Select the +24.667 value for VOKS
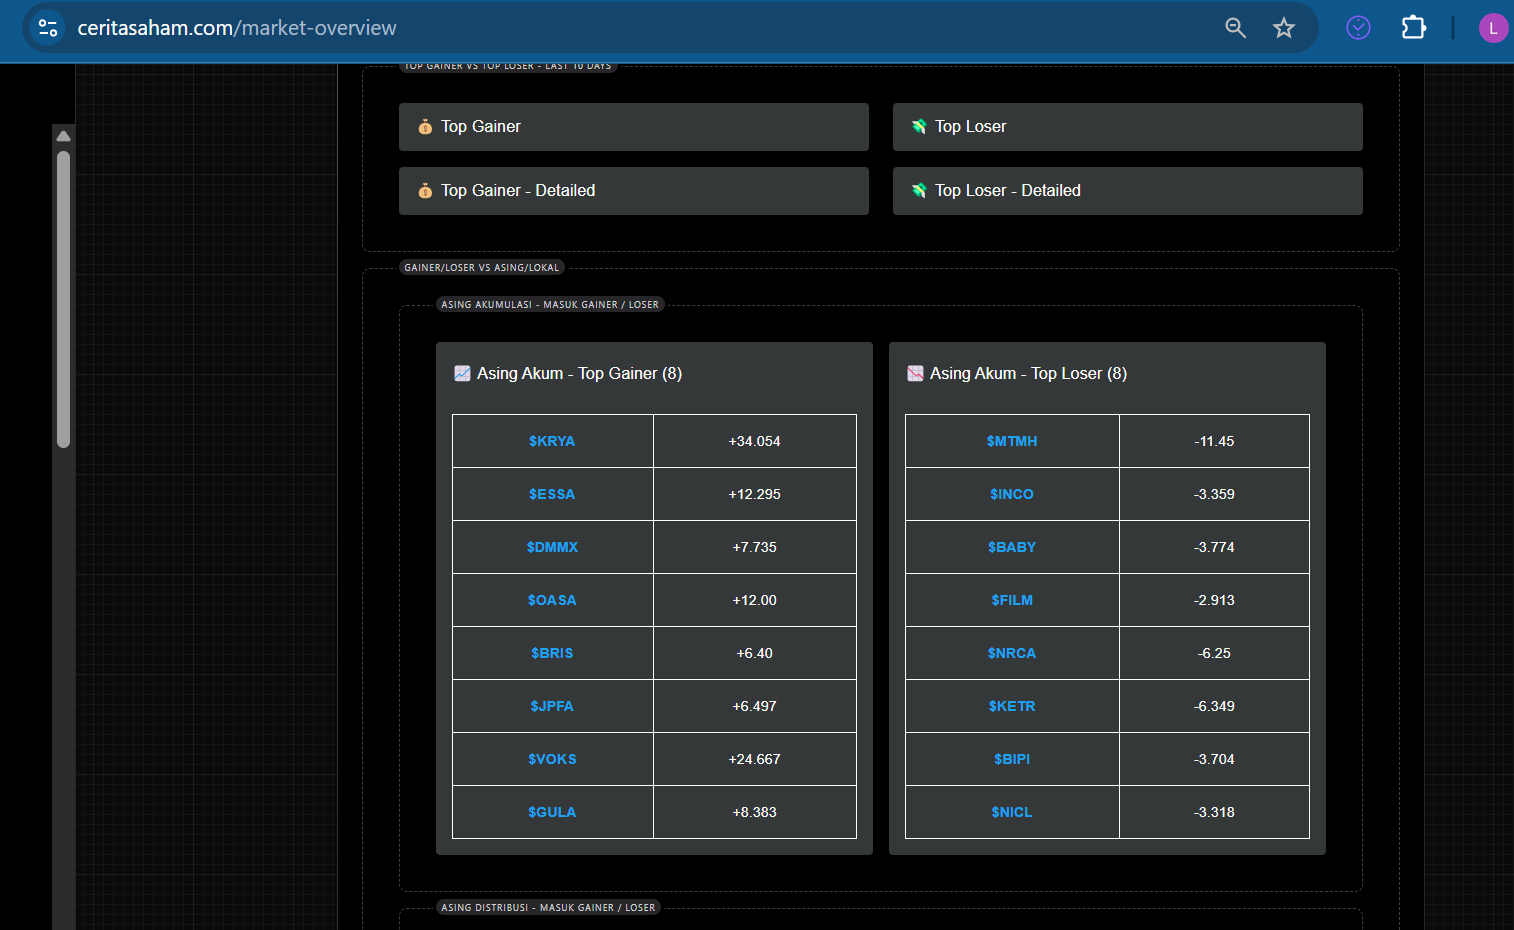Viewport: 1514px width, 930px height. pyautogui.click(x=755, y=759)
